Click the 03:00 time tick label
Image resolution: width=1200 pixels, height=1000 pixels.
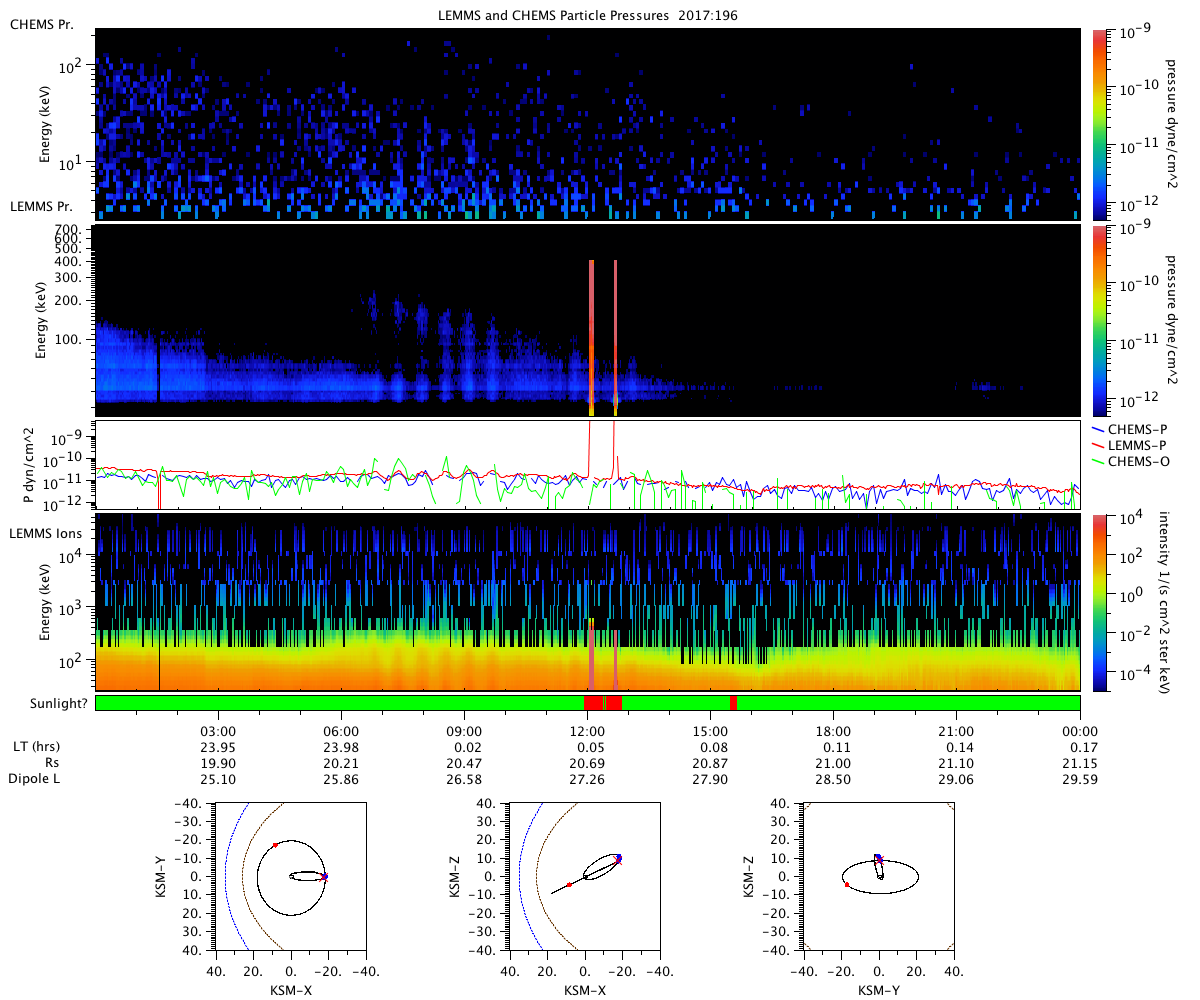pyautogui.click(x=218, y=731)
